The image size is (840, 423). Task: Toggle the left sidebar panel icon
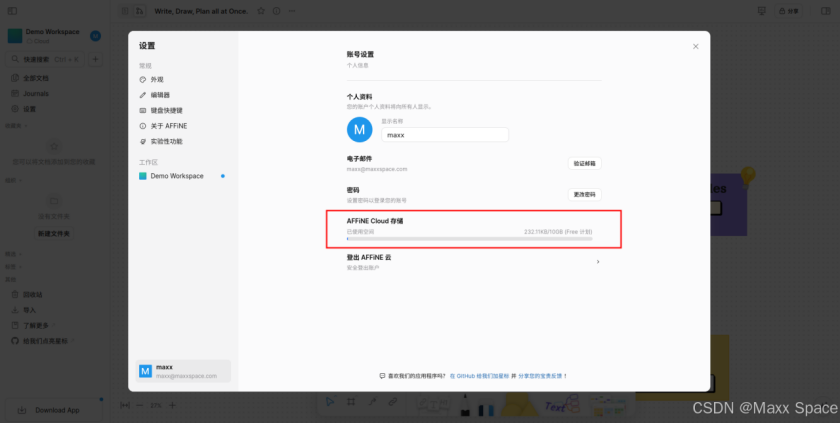pos(12,11)
